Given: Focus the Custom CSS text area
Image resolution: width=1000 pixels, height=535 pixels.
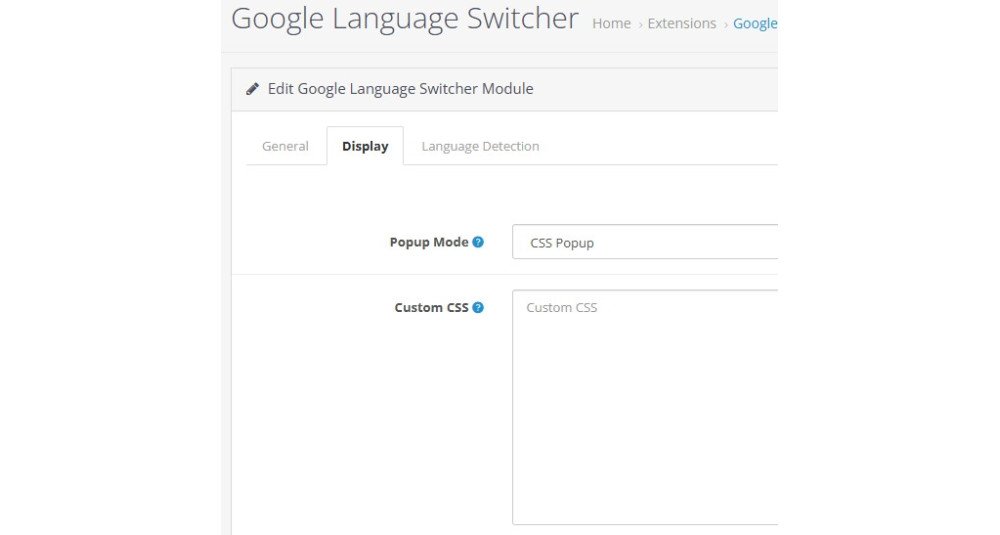Looking at the screenshot, I should coord(645,420).
